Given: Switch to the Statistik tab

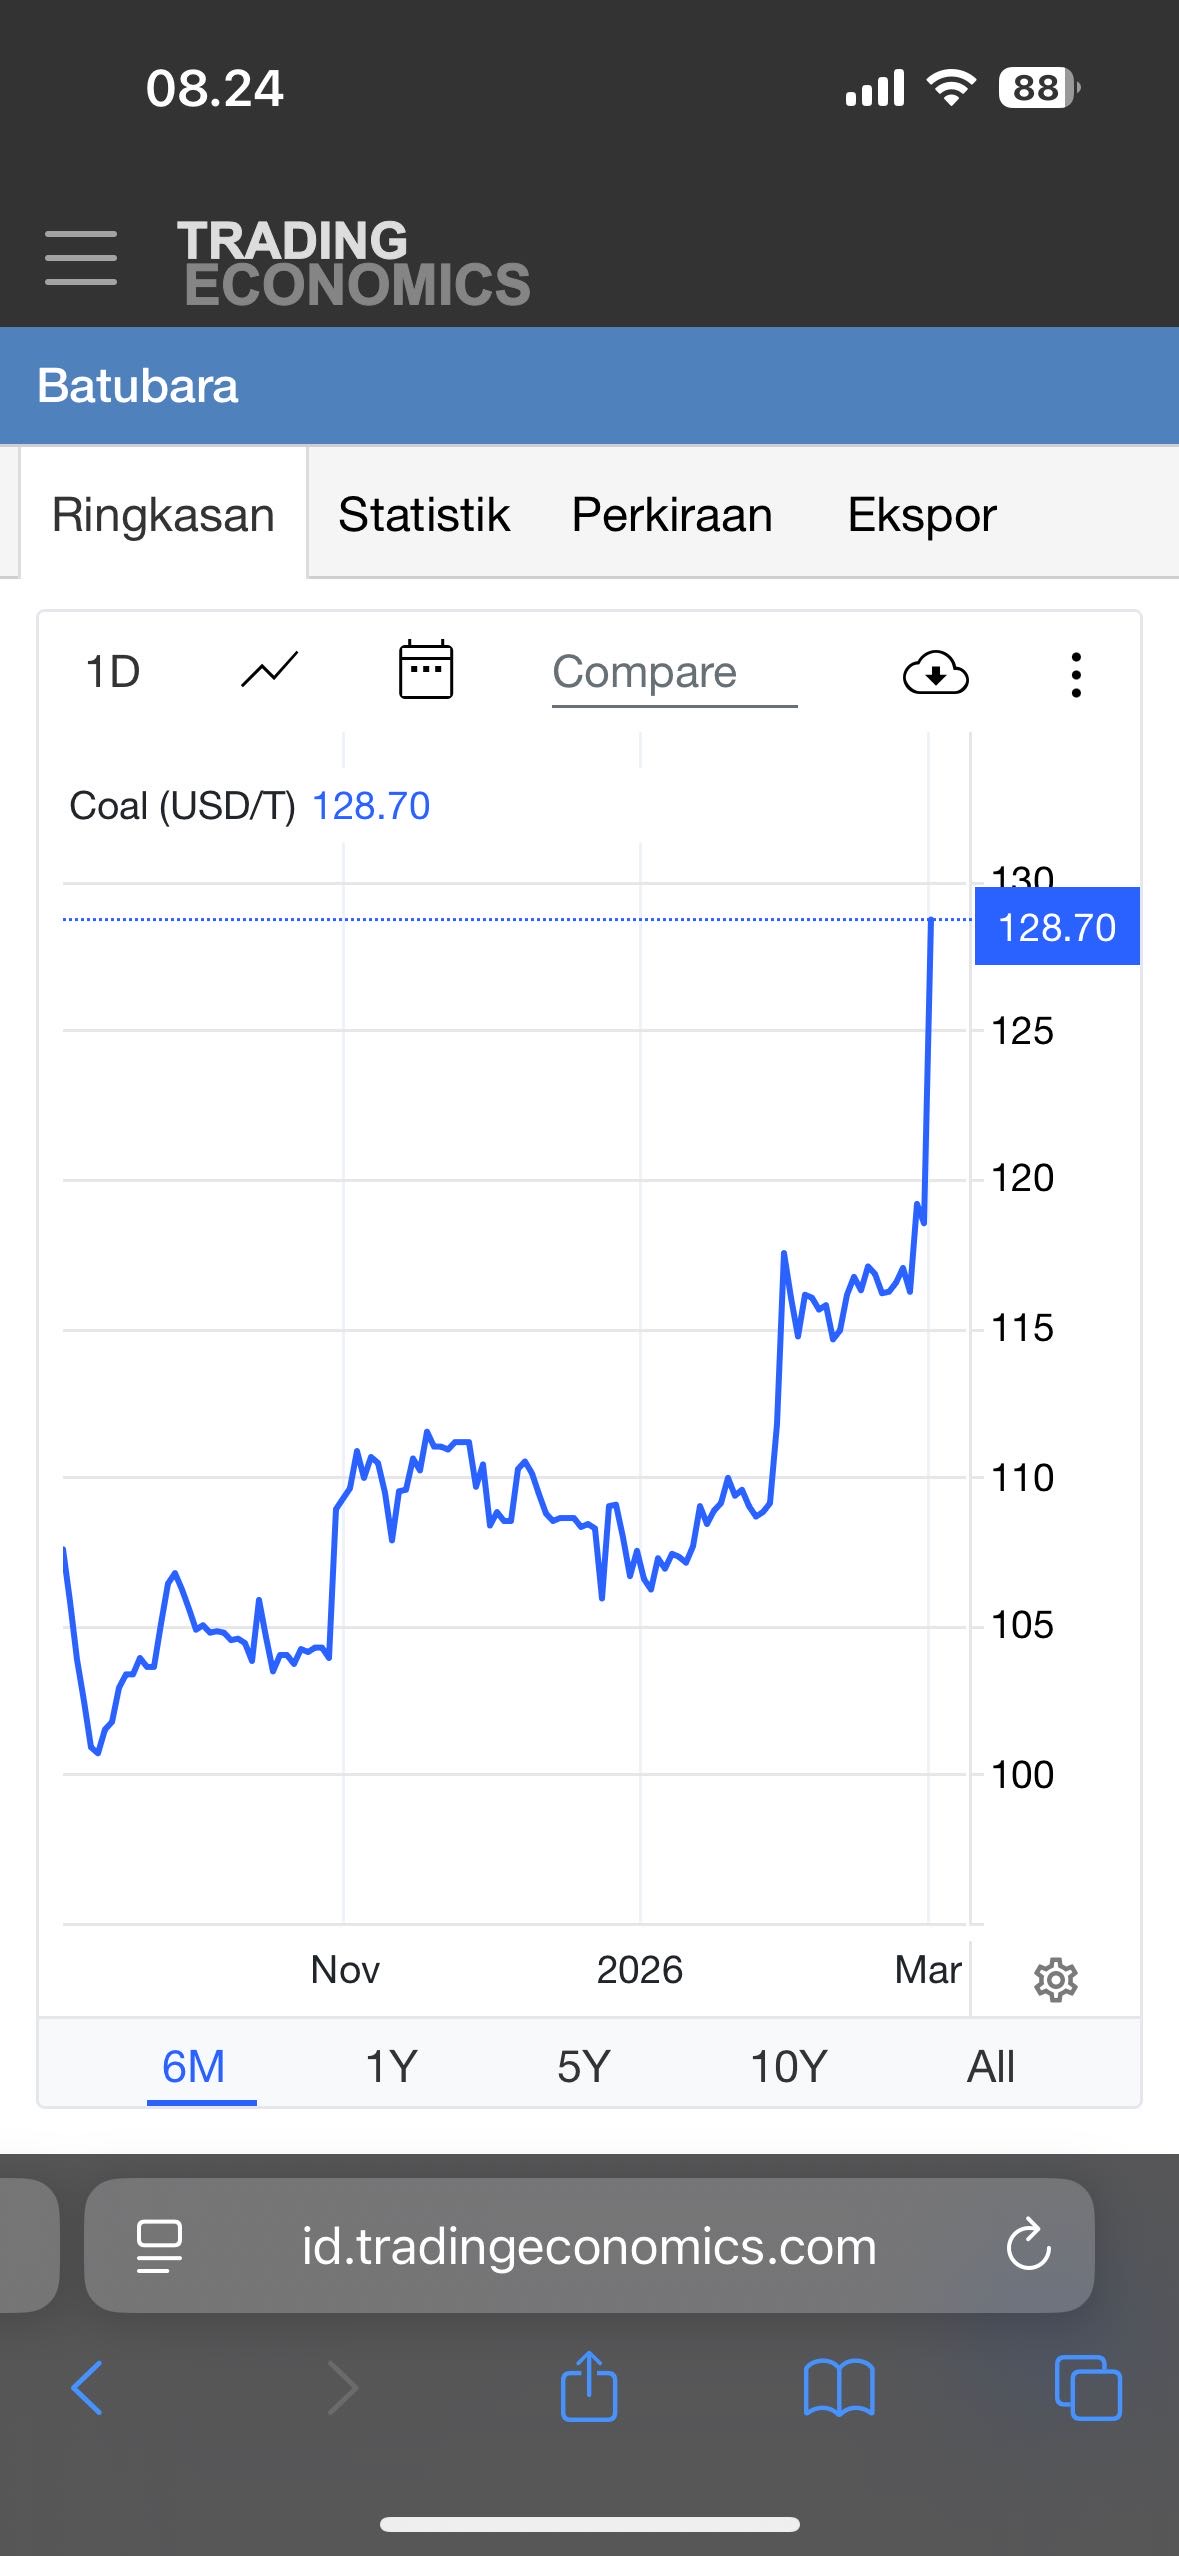Looking at the screenshot, I should (x=424, y=515).
